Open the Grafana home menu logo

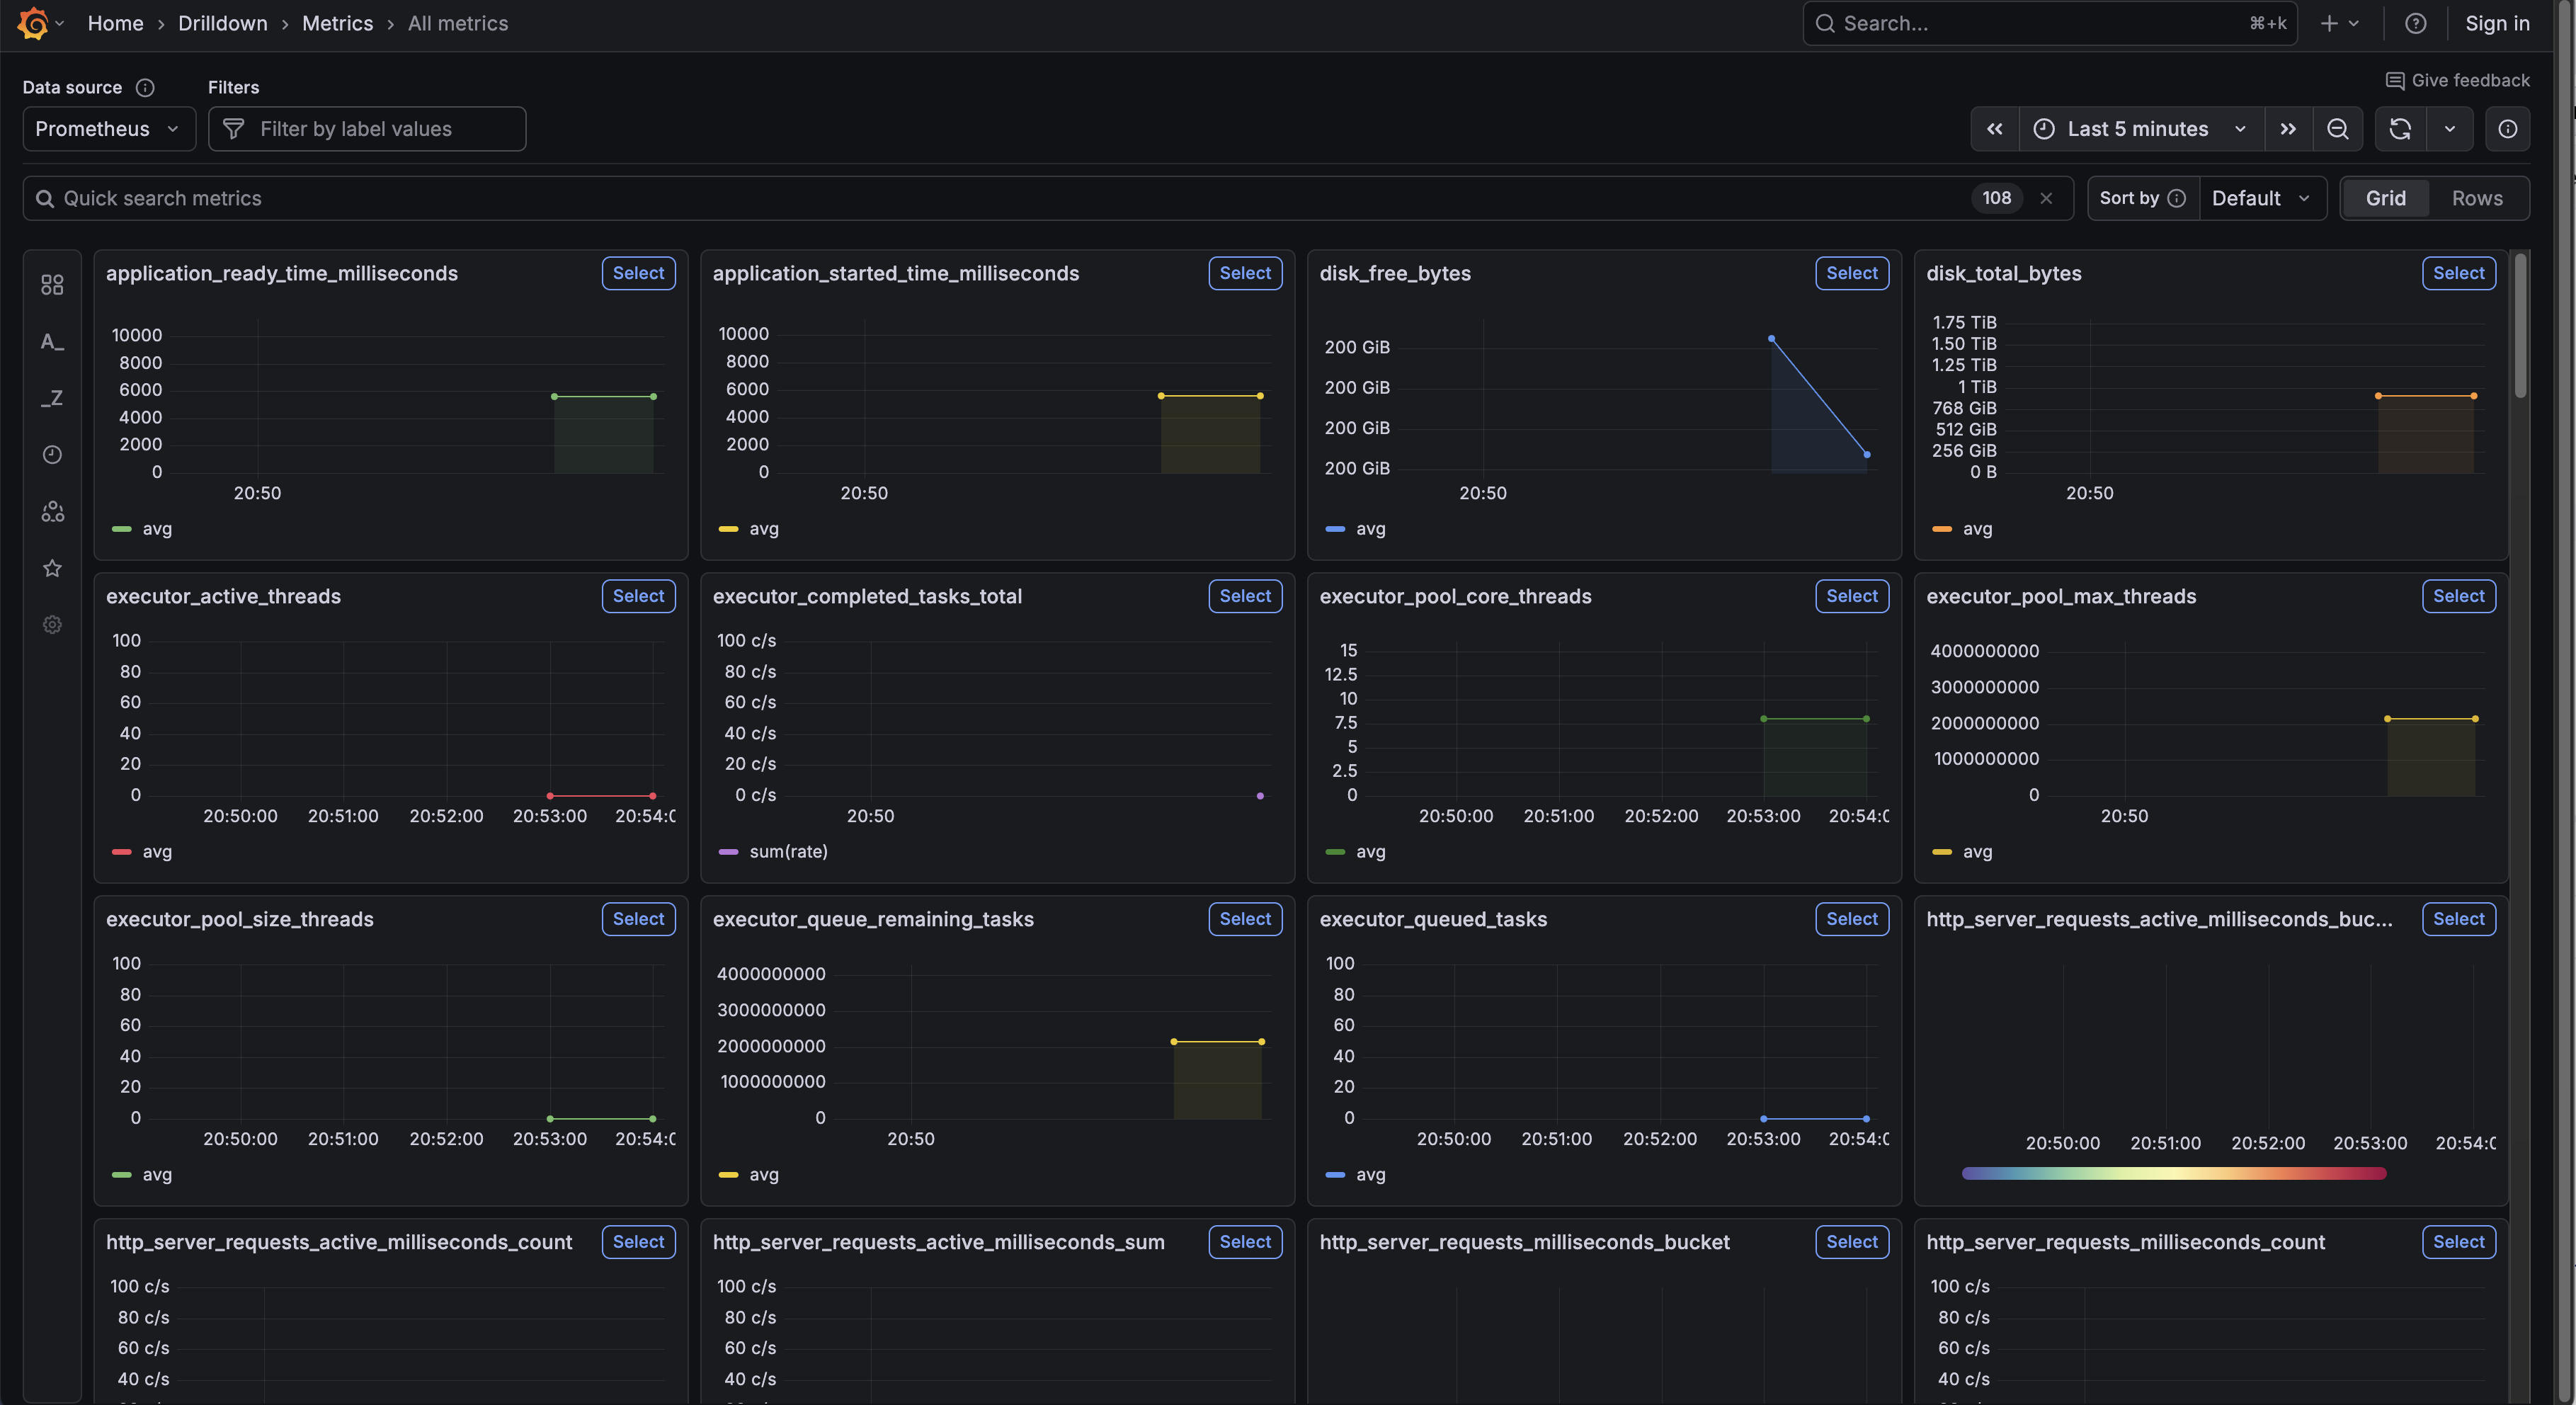[x=34, y=23]
